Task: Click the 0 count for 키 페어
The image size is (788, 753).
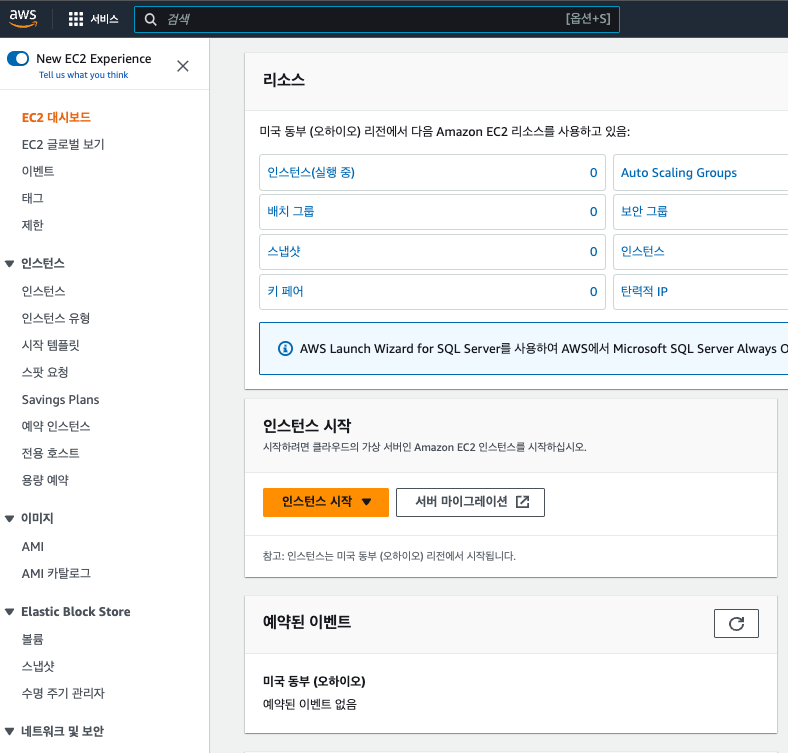Action: pos(594,292)
